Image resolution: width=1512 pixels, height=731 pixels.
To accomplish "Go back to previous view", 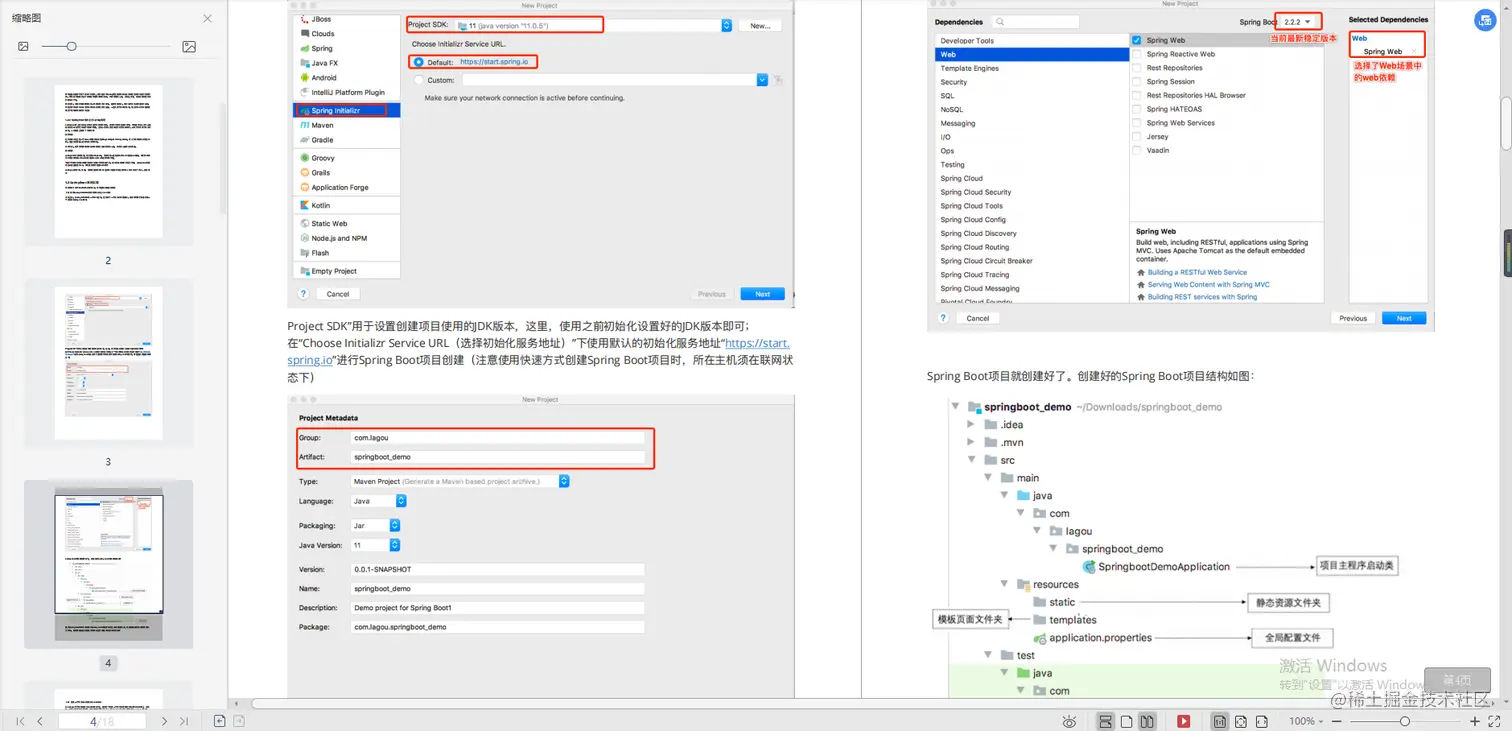I will tap(220, 721).
